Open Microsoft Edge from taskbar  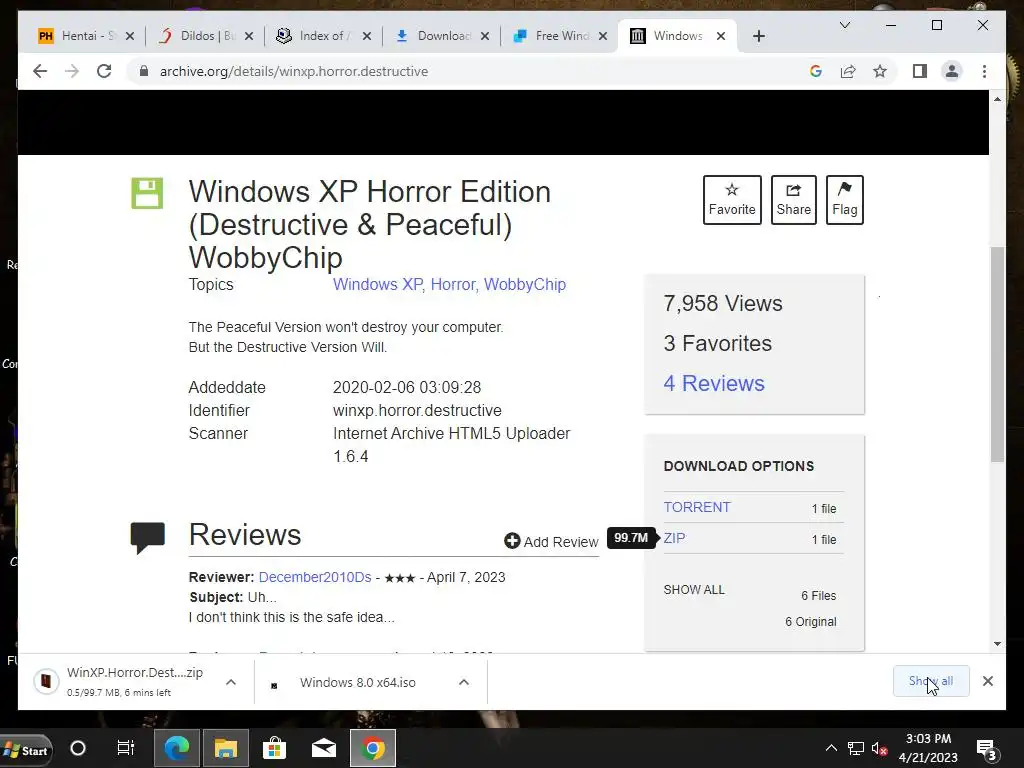176,748
